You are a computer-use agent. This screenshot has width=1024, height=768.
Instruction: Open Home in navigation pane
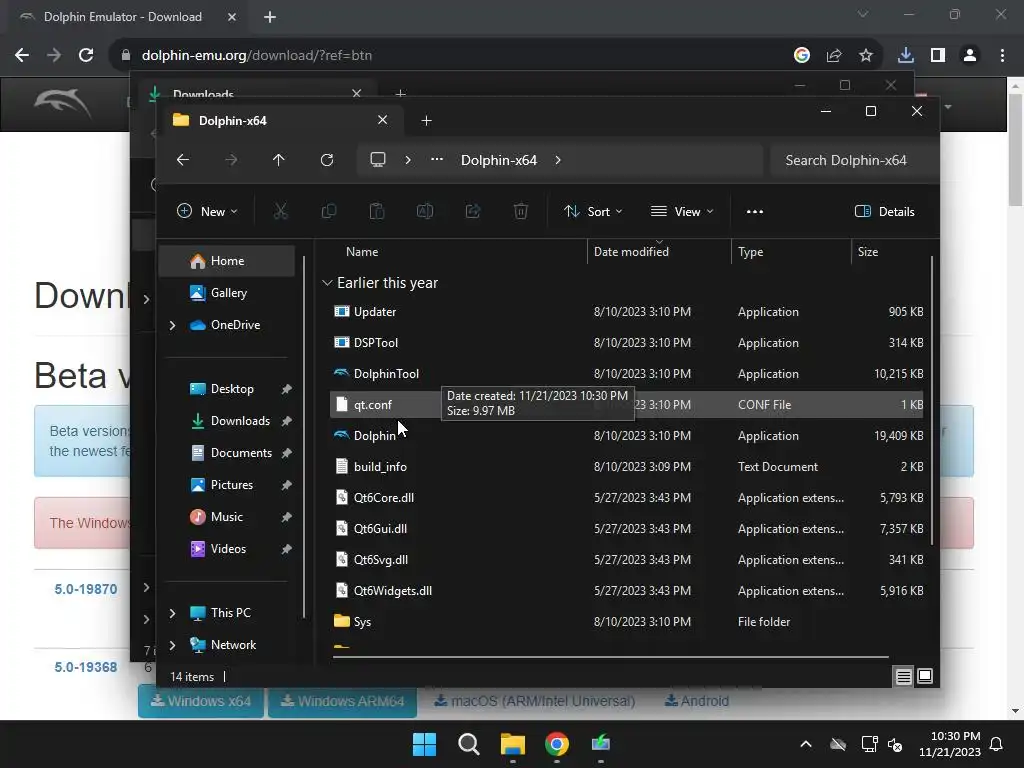coord(226,261)
